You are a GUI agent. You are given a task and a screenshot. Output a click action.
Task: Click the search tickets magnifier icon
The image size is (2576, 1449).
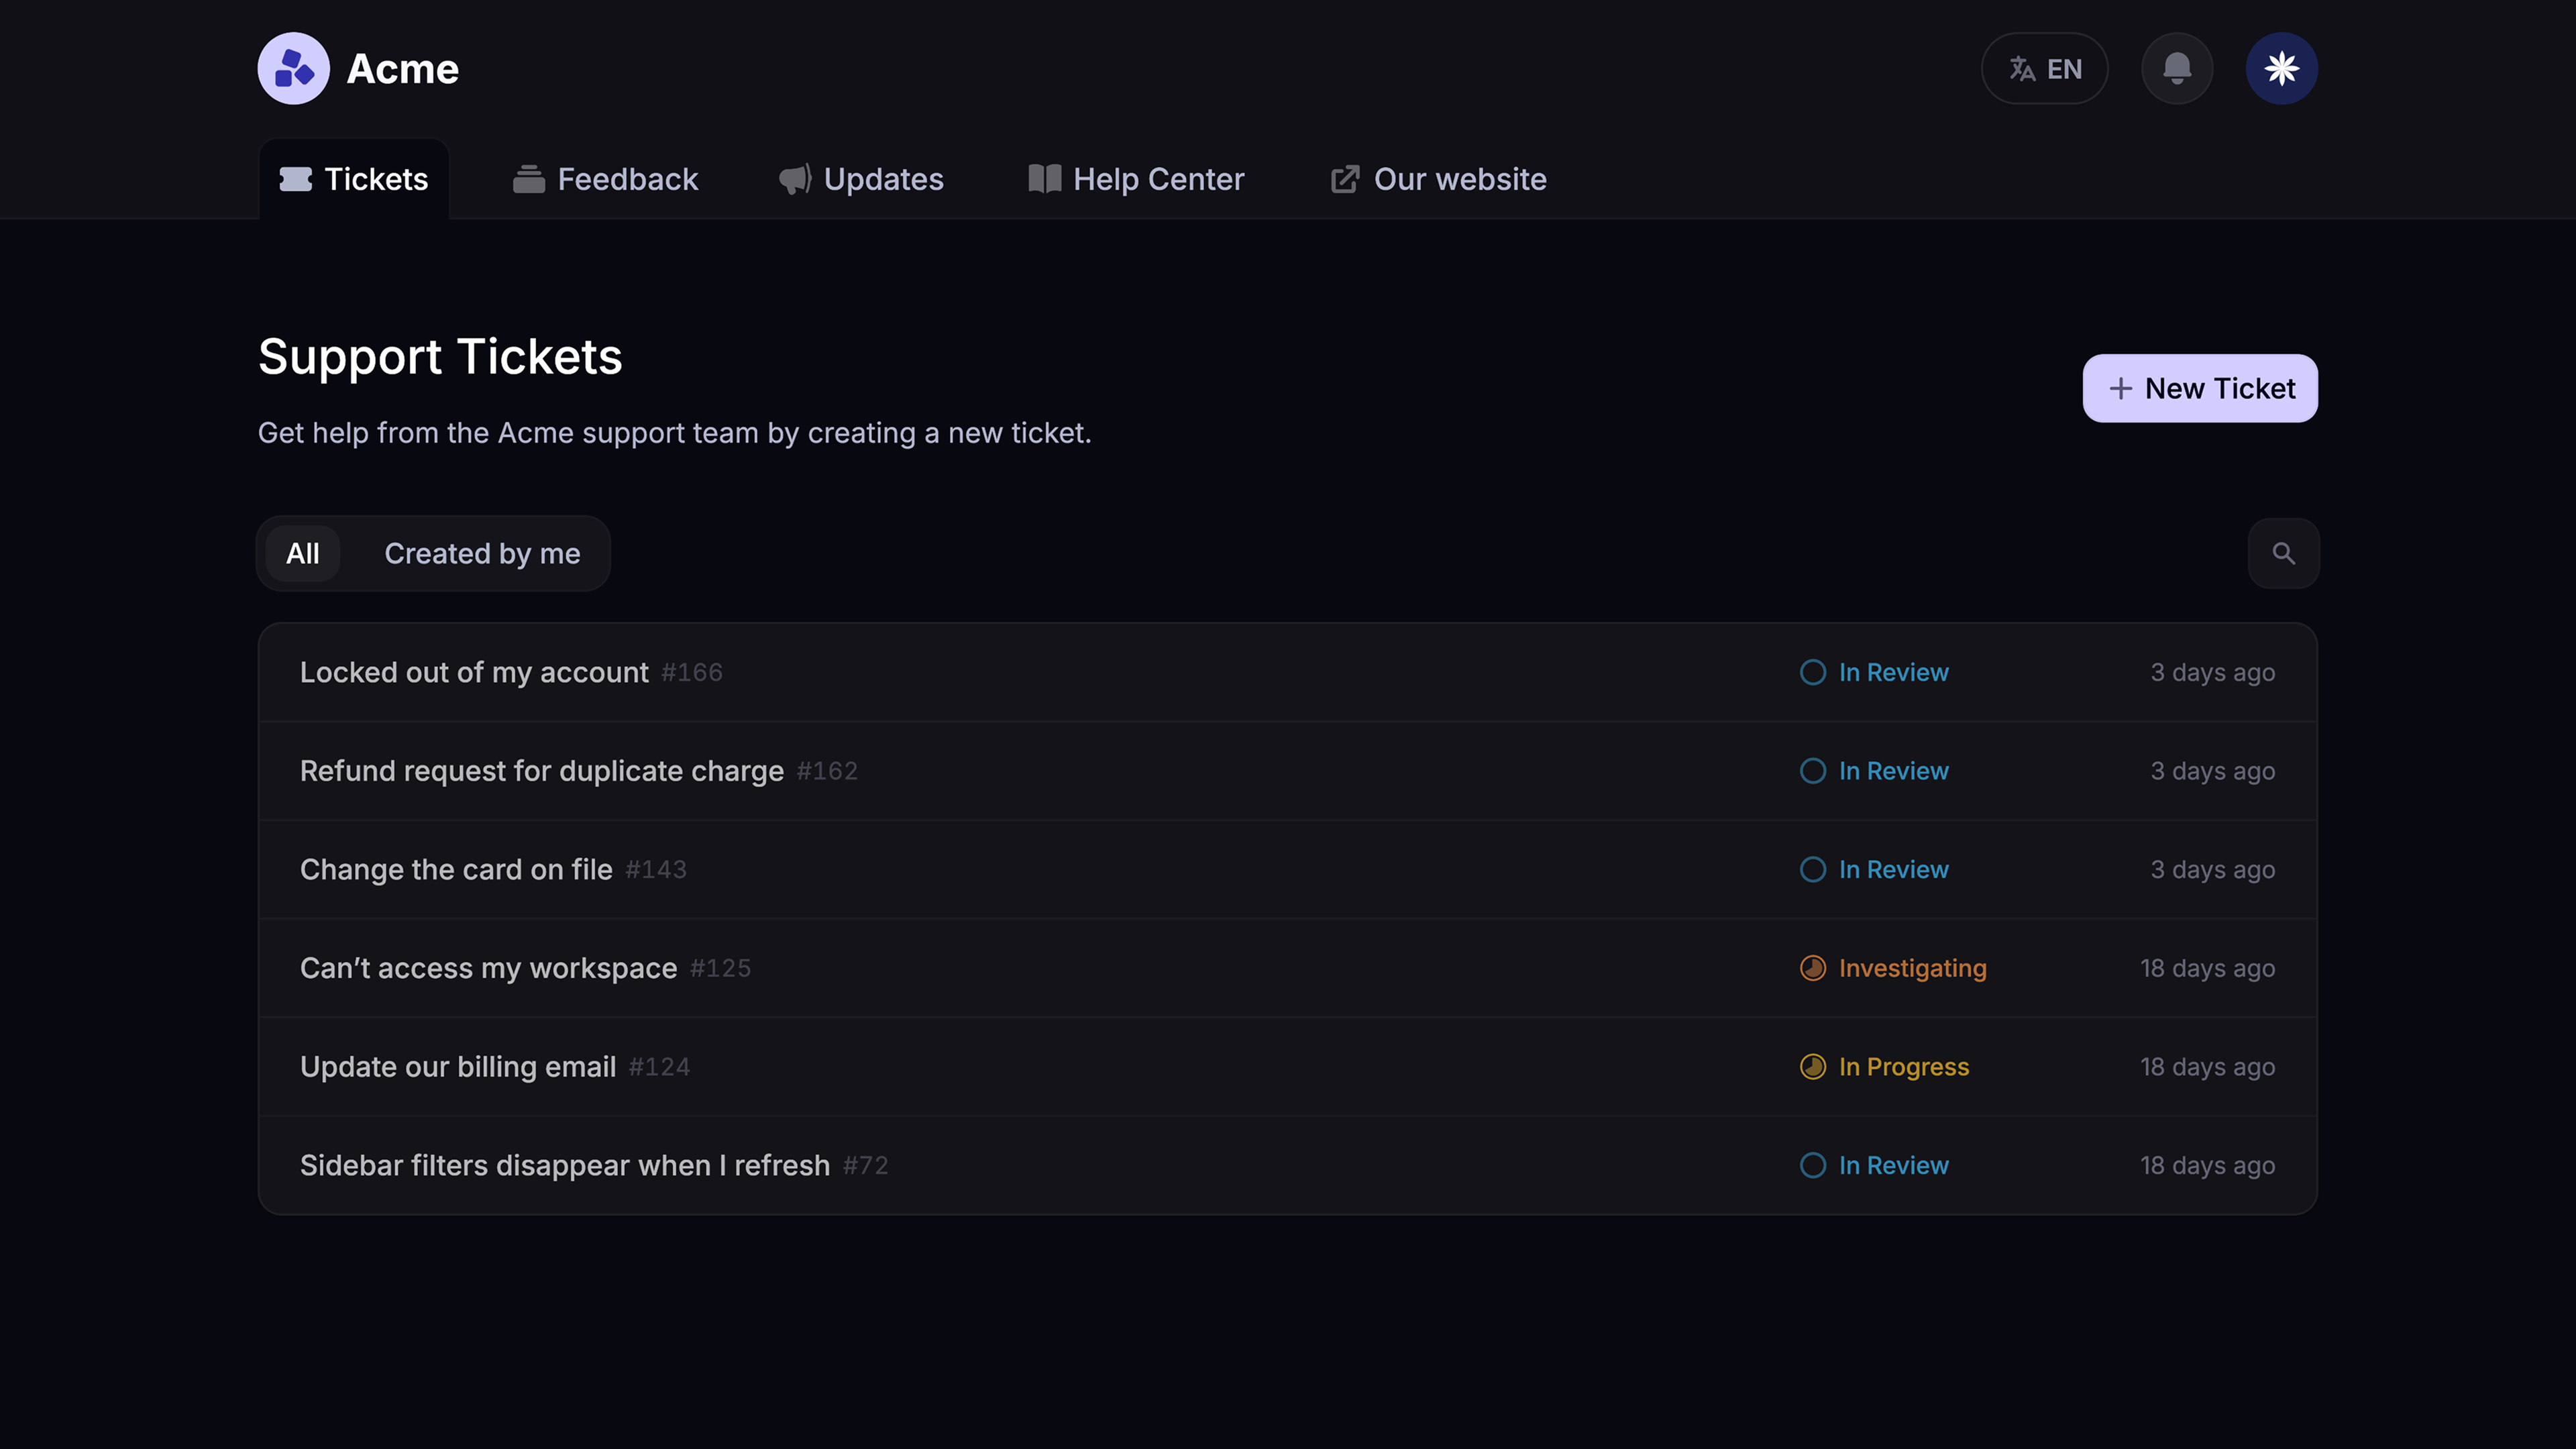(2283, 553)
